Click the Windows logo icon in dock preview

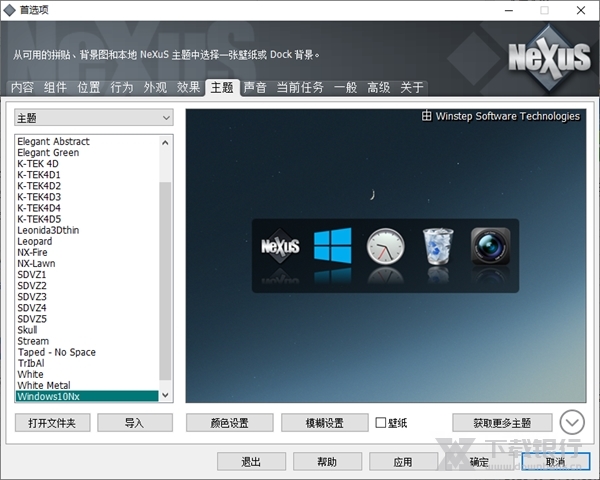[x=333, y=245]
